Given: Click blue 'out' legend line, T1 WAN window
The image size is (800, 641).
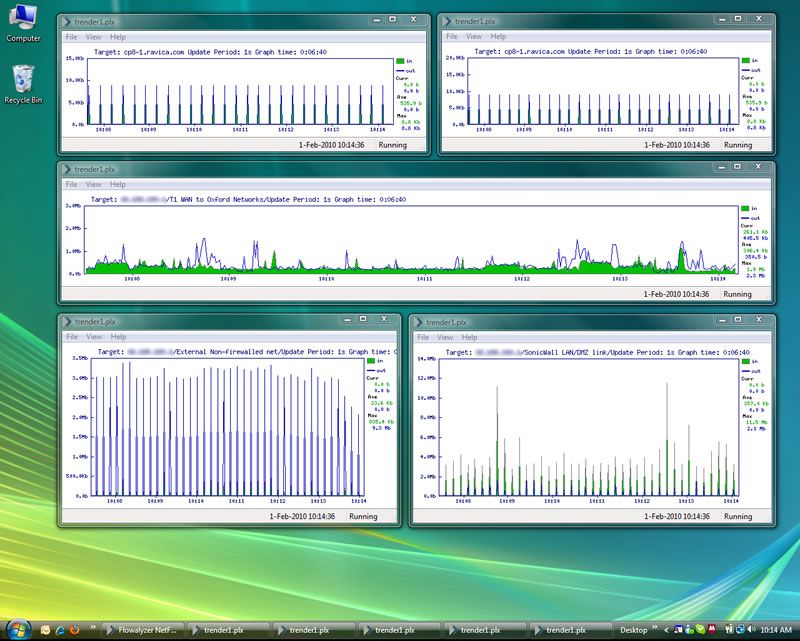Looking at the screenshot, I should pos(745,218).
